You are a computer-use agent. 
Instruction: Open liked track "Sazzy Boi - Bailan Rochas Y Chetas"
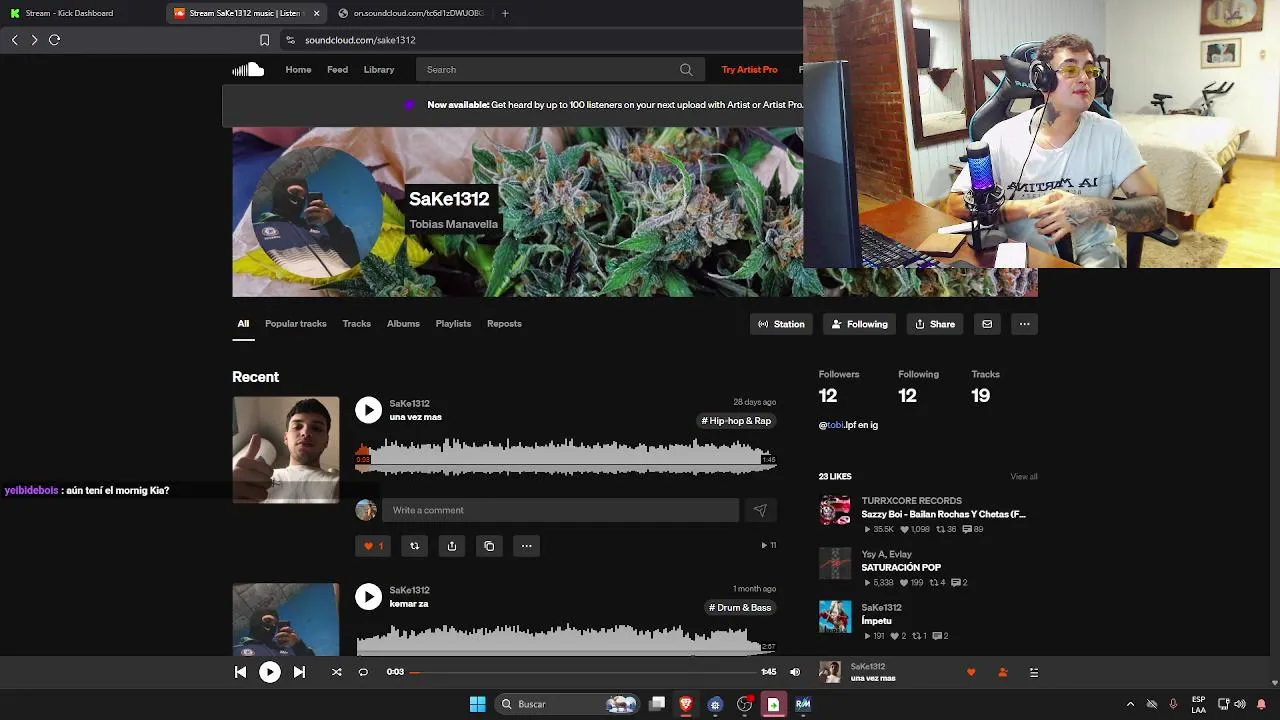click(943, 514)
